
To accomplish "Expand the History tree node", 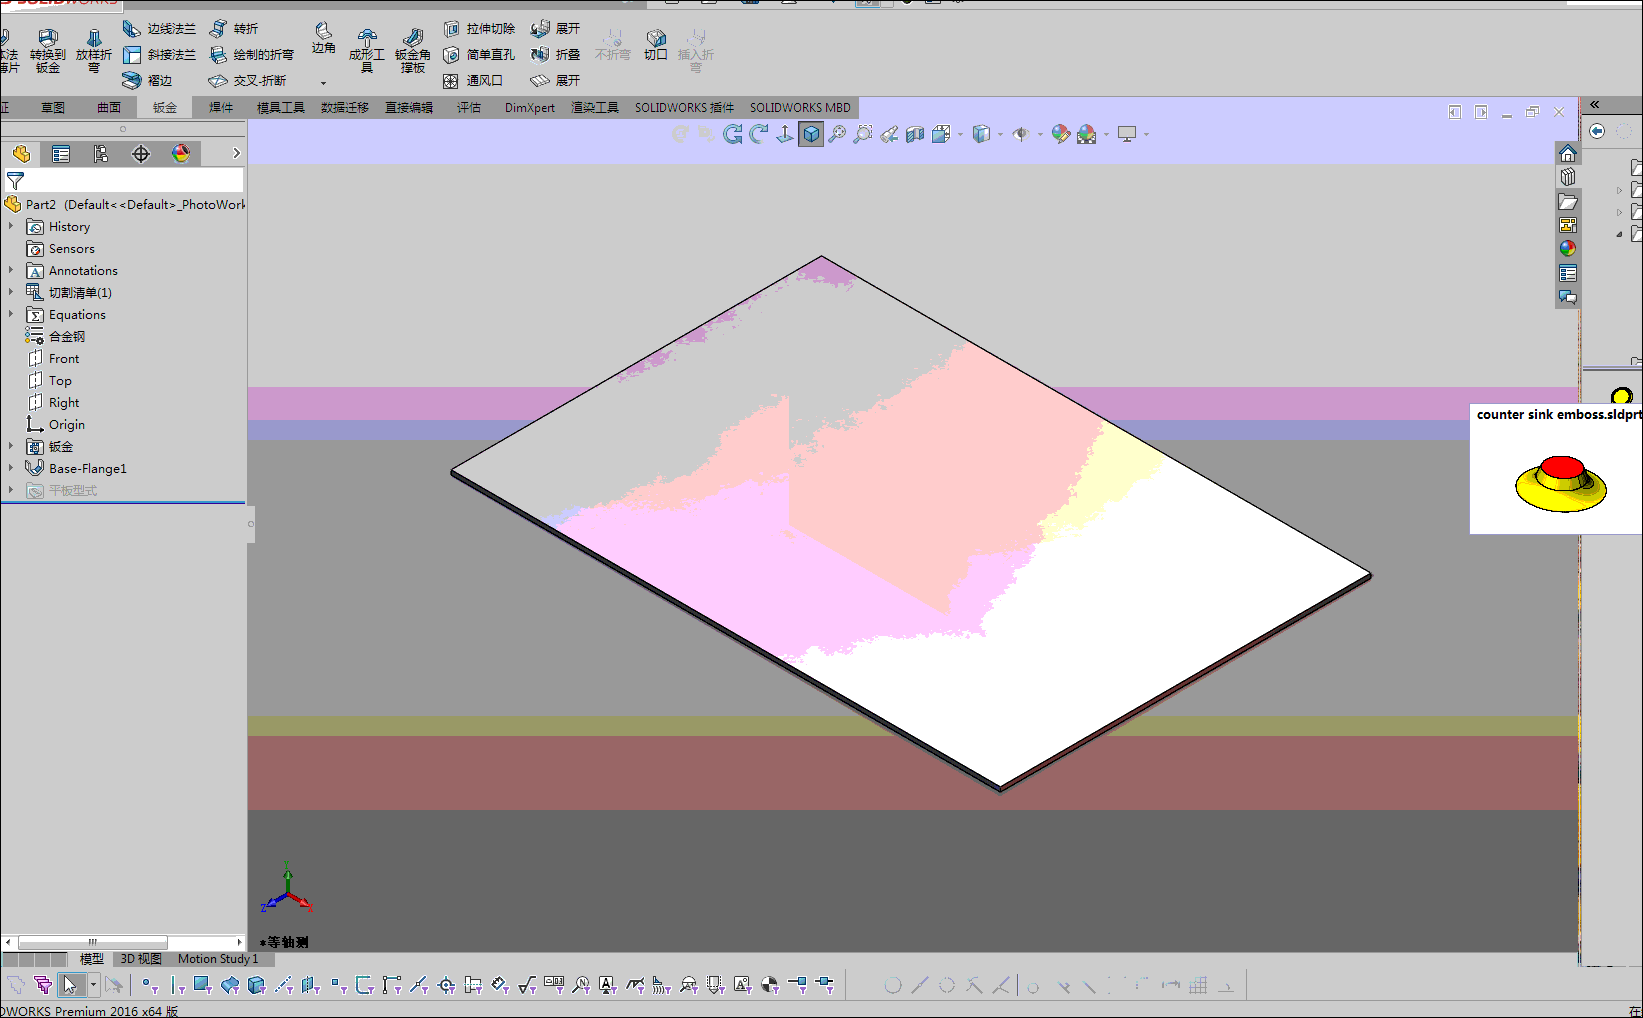I will 11,227.
